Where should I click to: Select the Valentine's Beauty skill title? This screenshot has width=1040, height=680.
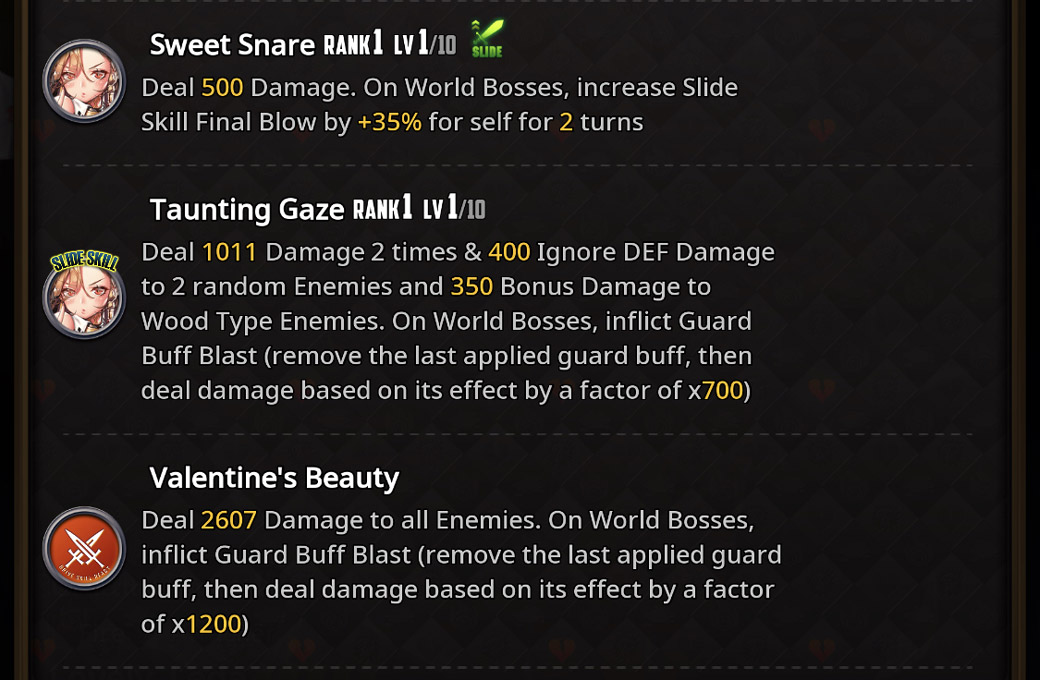(x=274, y=478)
